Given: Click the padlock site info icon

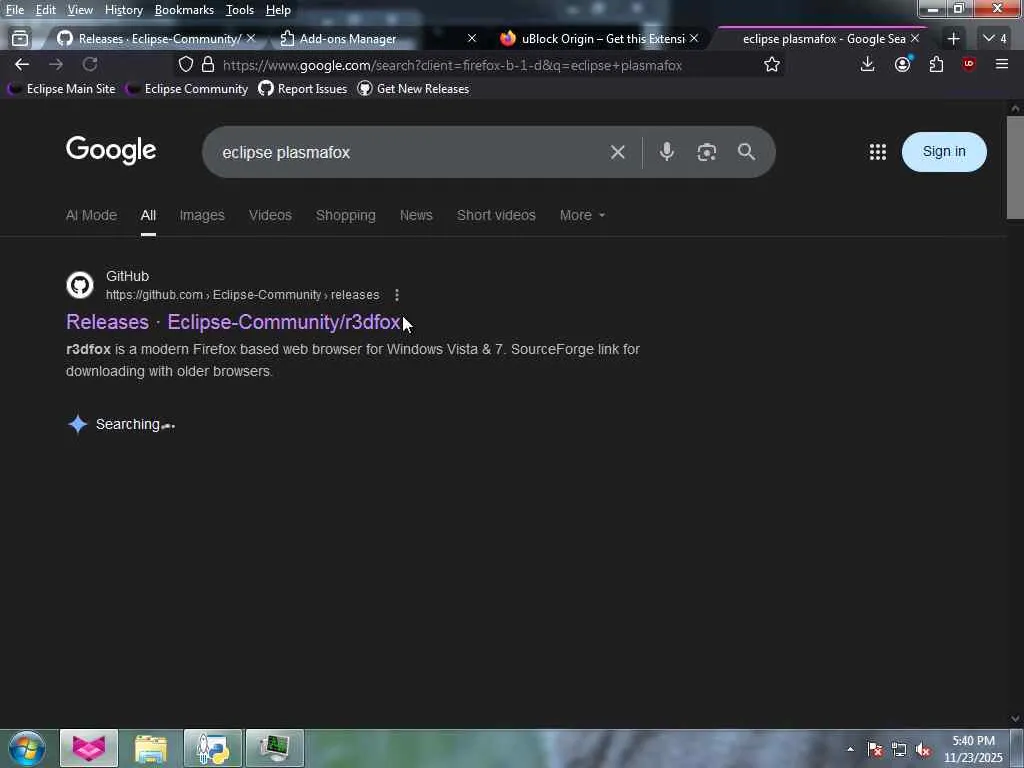Looking at the screenshot, I should pos(208,65).
